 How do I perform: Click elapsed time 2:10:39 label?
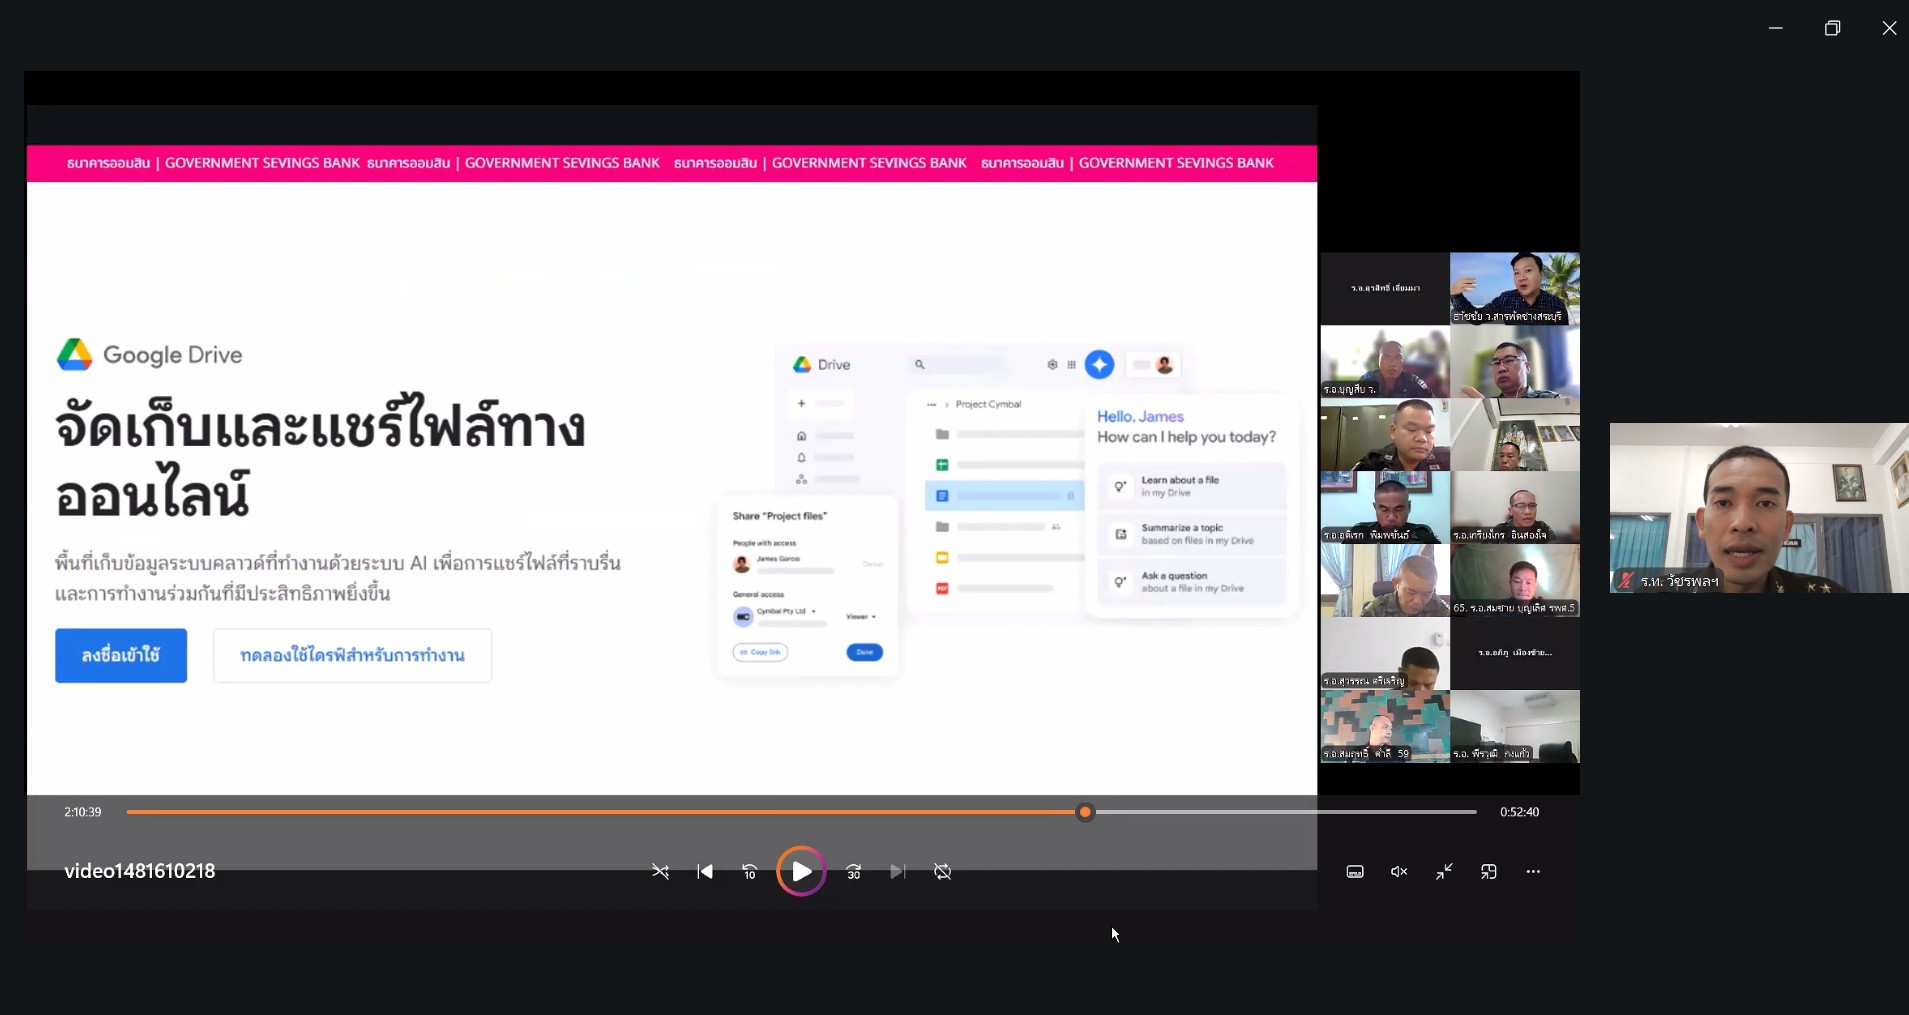(83, 812)
